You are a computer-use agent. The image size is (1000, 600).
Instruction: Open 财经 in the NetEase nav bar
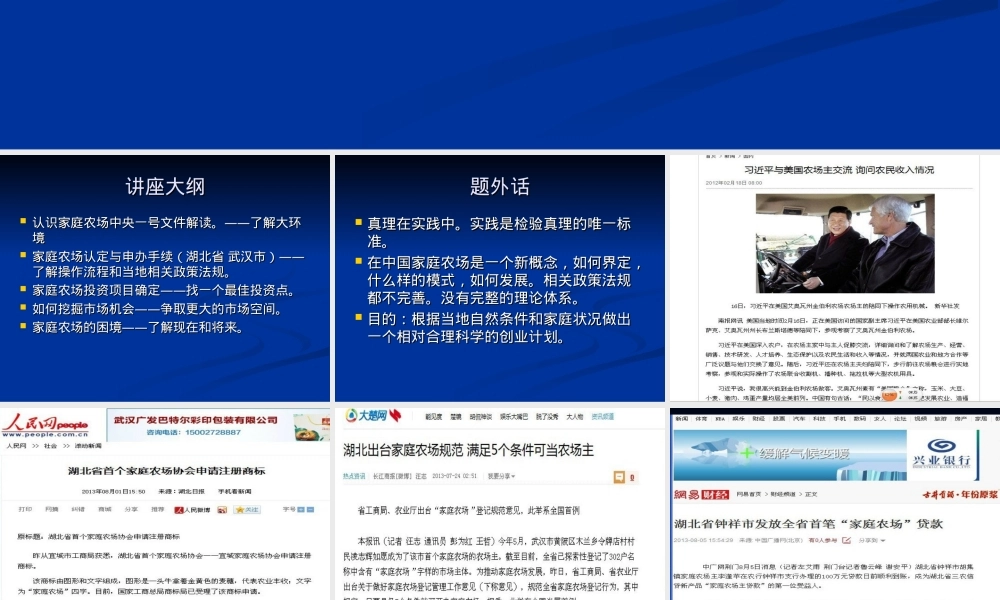(x=758, y=419)
